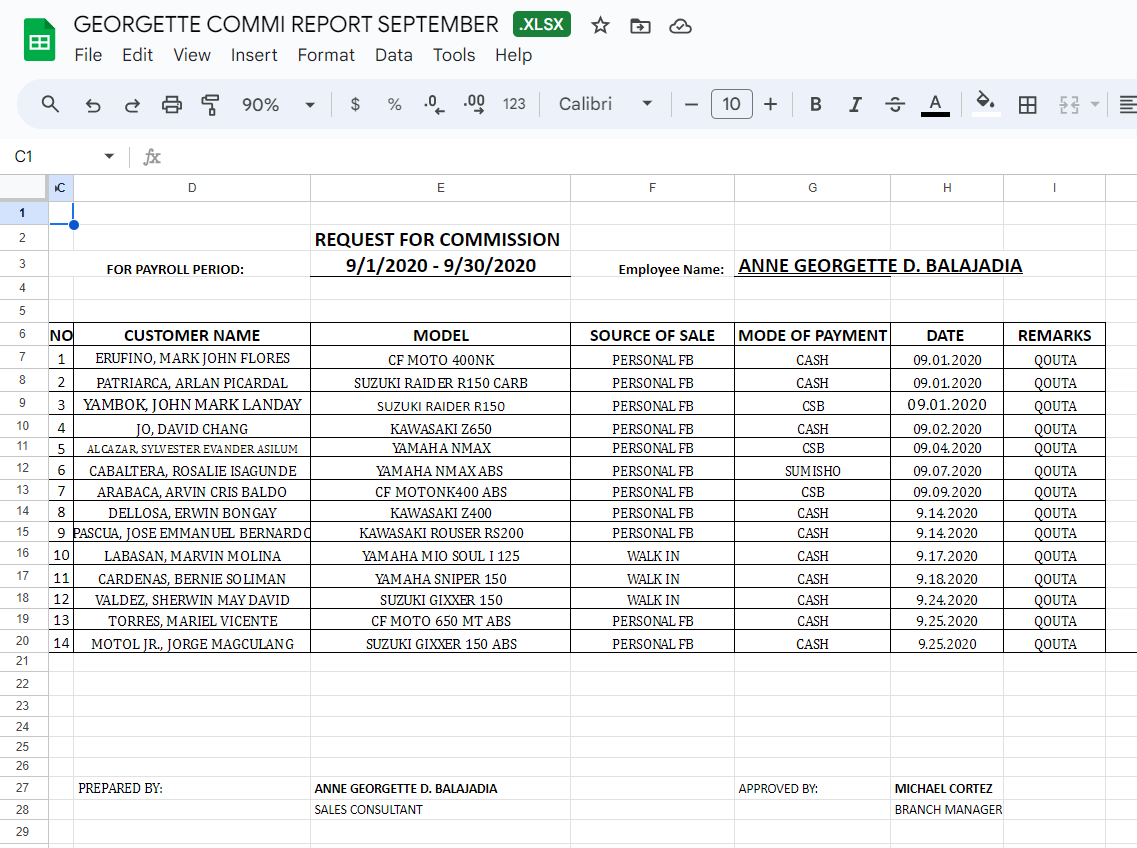This screenshot has height=848, width=1137.
Task: Click the MODE OF PAYMENT header cell
Action: tap(813, 334)
